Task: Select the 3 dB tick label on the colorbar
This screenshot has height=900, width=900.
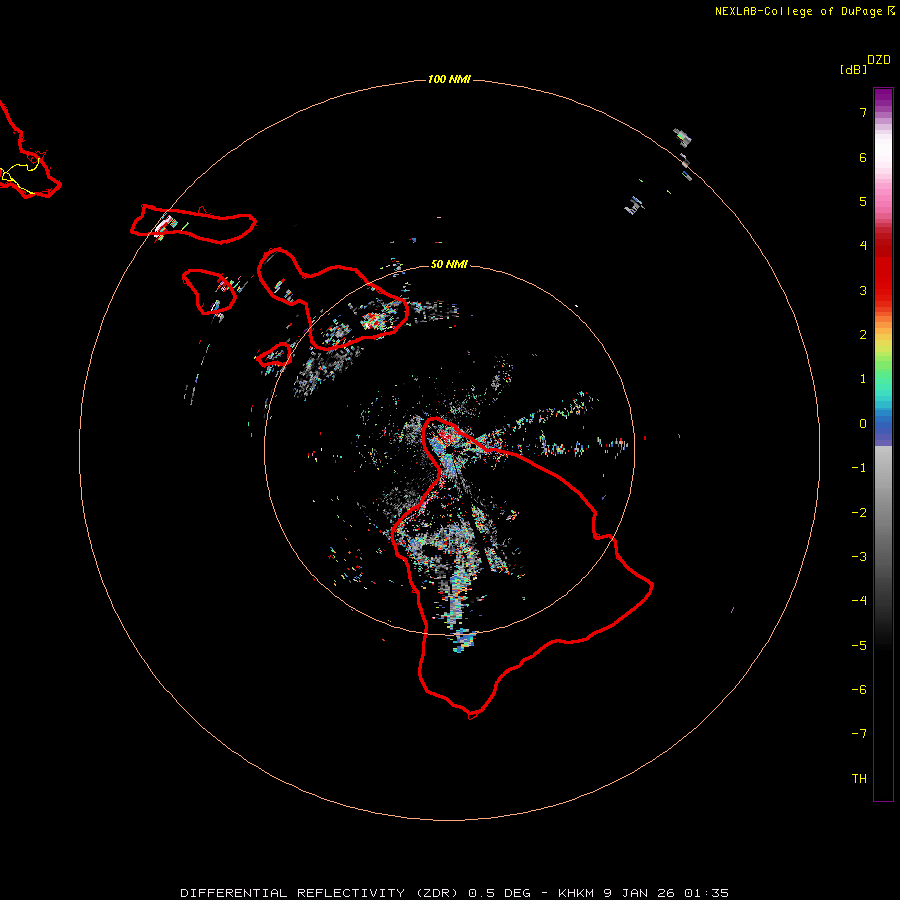Action: tap(863, 290)
